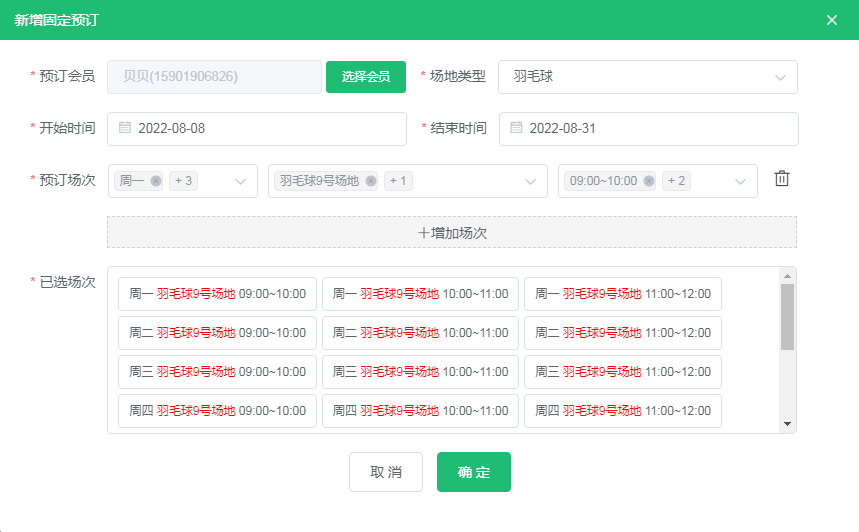Remove the 周一 tag with its x icon
The height and width of the screenshot is (532, 859).
(x=156, y=181)
